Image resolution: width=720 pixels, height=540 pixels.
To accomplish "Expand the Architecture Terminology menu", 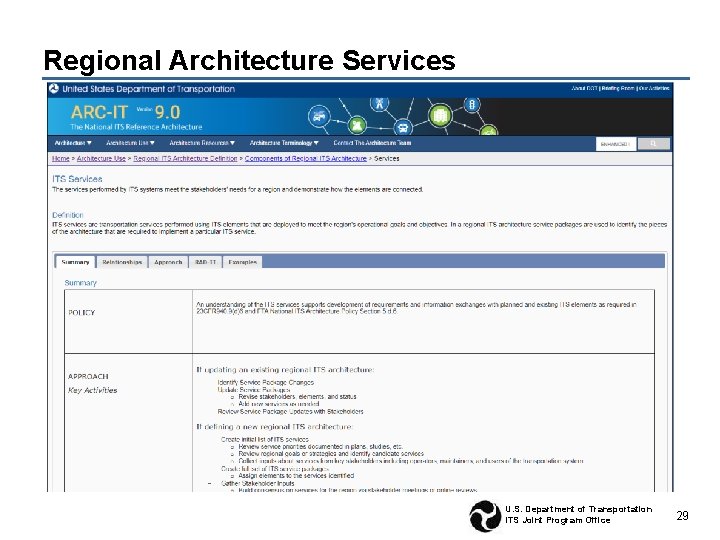I will (284, 143).
